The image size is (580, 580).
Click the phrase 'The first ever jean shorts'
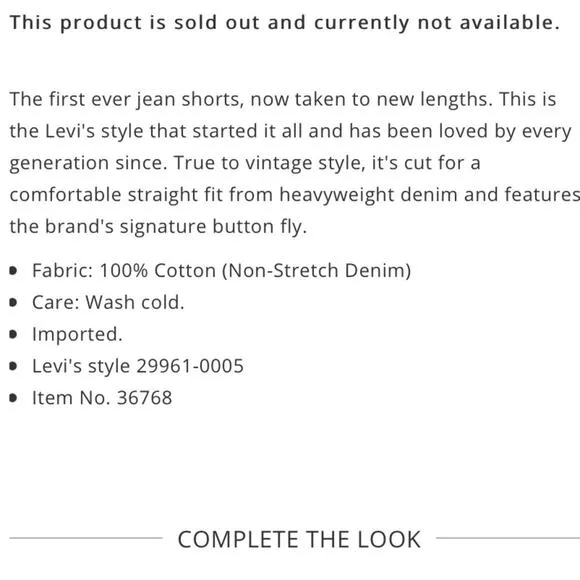[127, 100]
